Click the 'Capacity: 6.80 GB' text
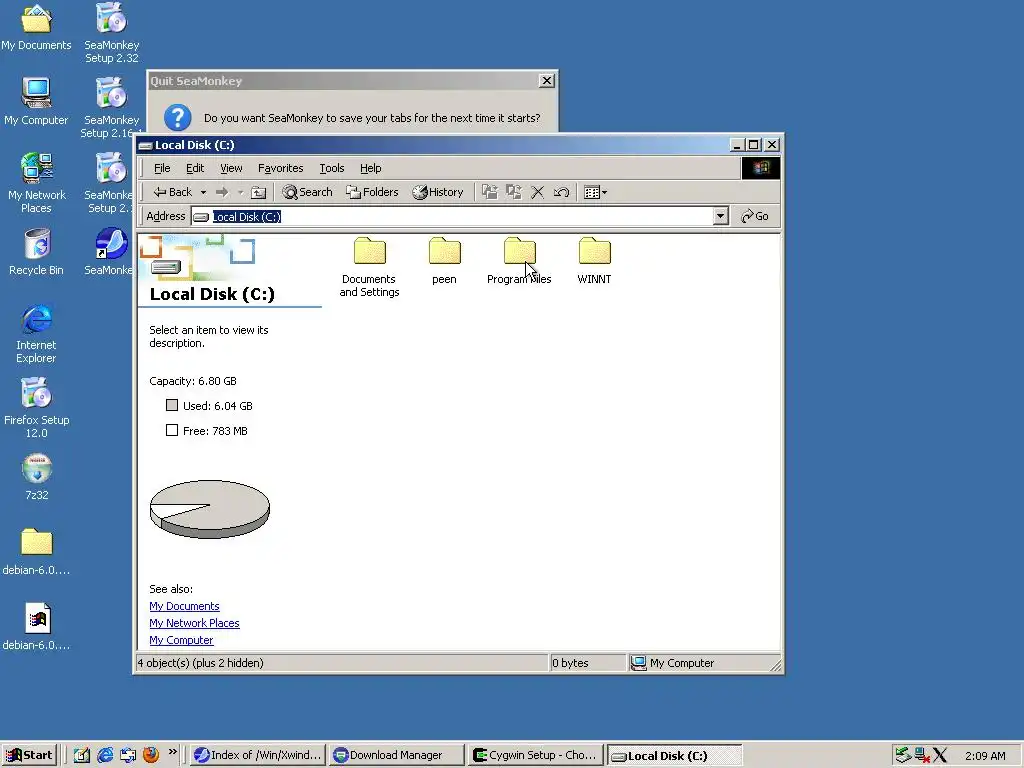Viewport: 1024px width, 768px height. click(x=193, y=381)
